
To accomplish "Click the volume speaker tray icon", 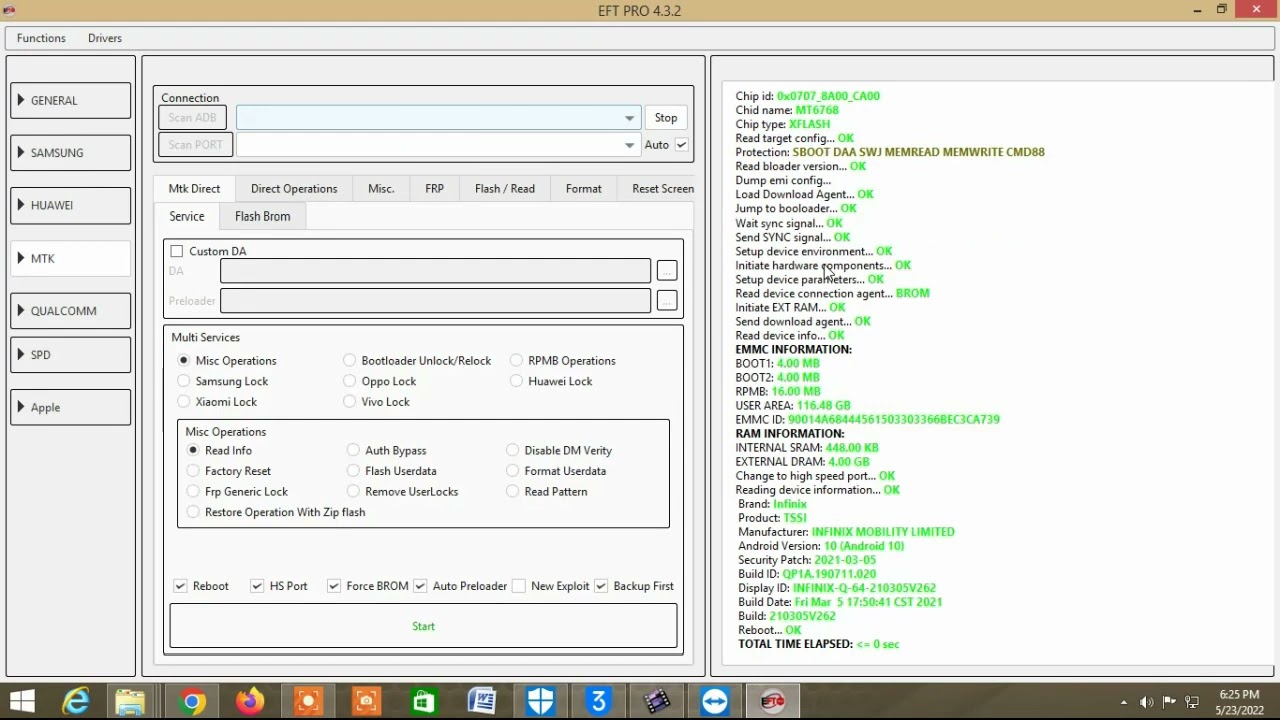I will tap(1146, 702).
